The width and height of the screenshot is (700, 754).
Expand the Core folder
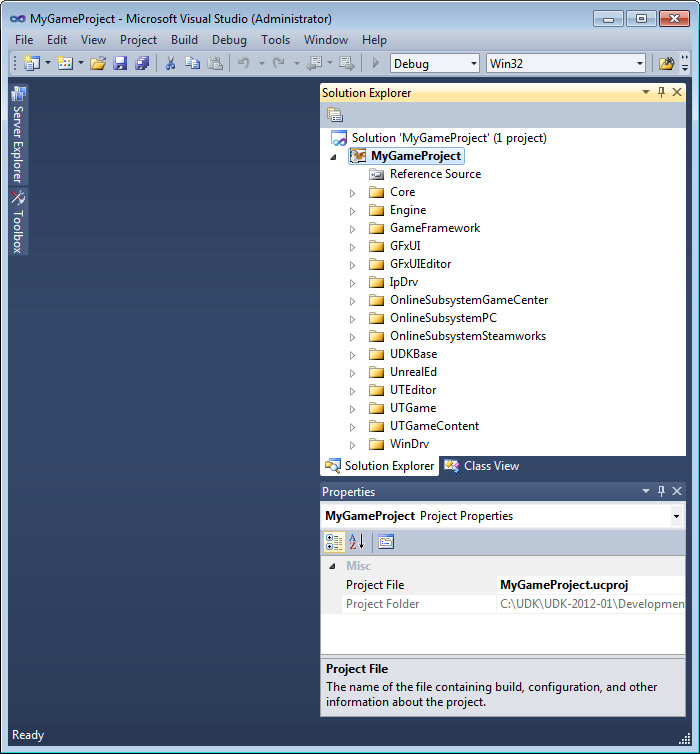pyautogui.click(x=352, y=193)
